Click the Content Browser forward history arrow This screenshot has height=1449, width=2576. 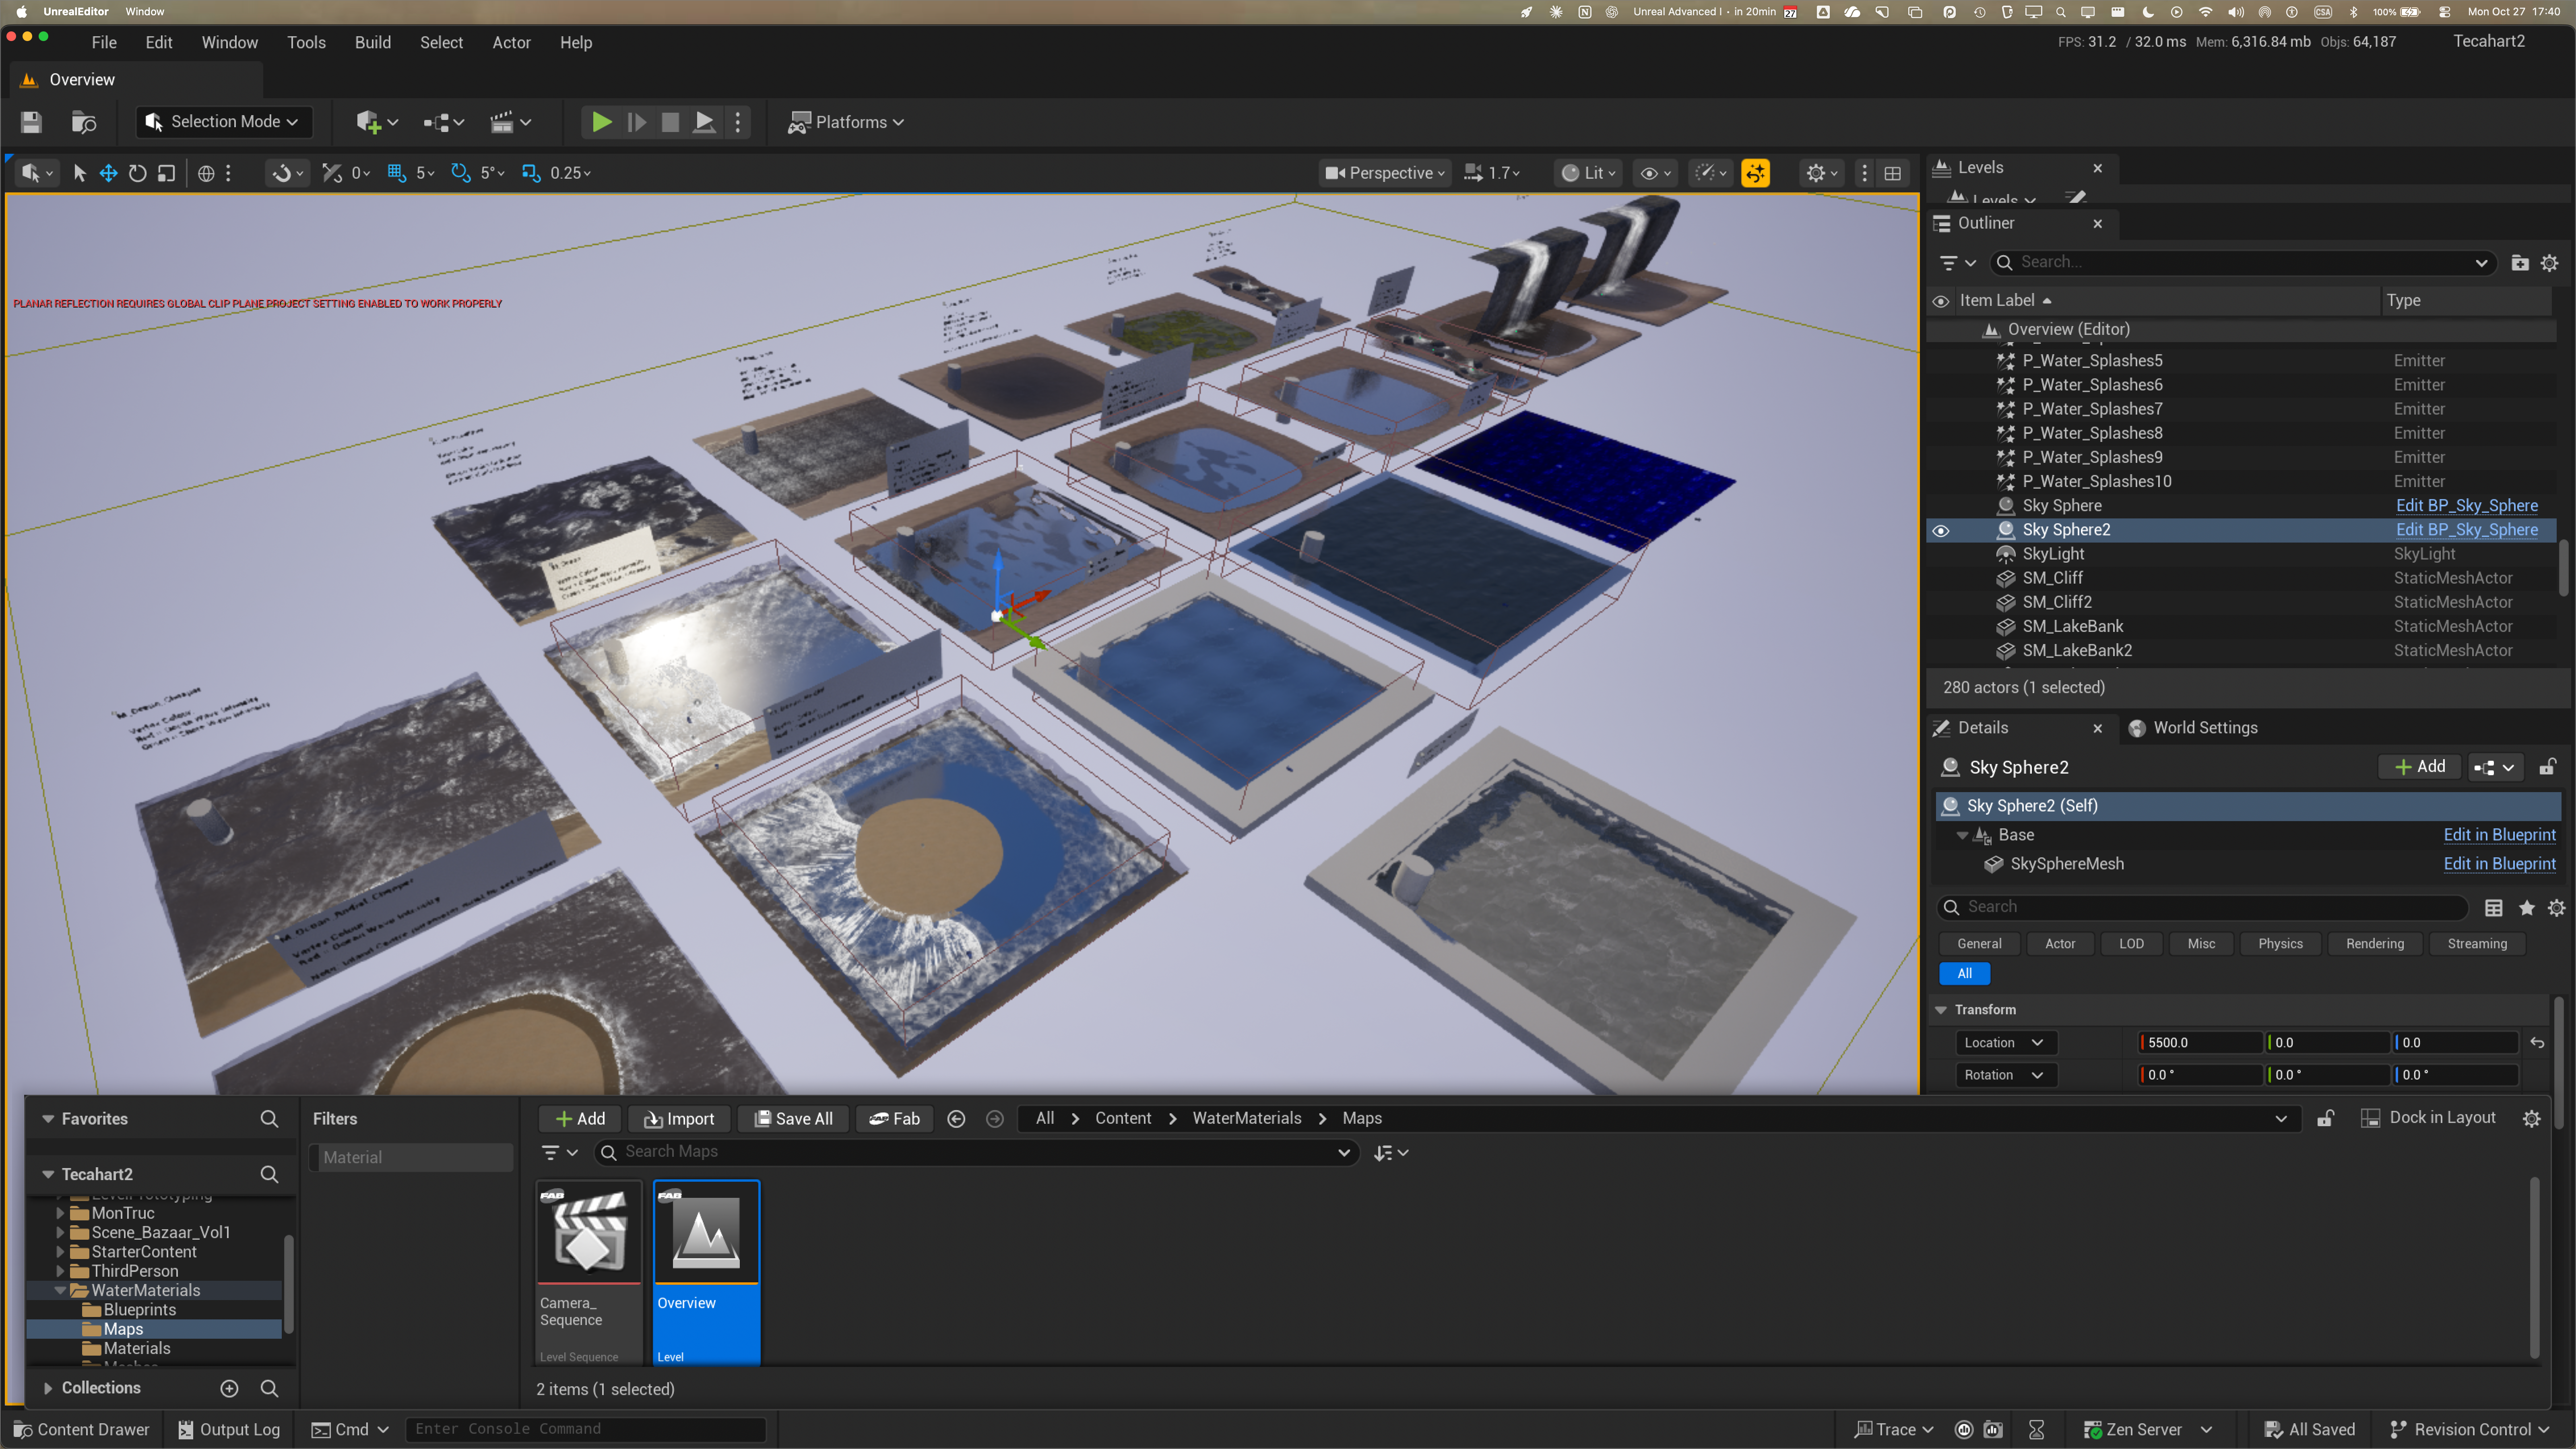[x=994, y=1119]
